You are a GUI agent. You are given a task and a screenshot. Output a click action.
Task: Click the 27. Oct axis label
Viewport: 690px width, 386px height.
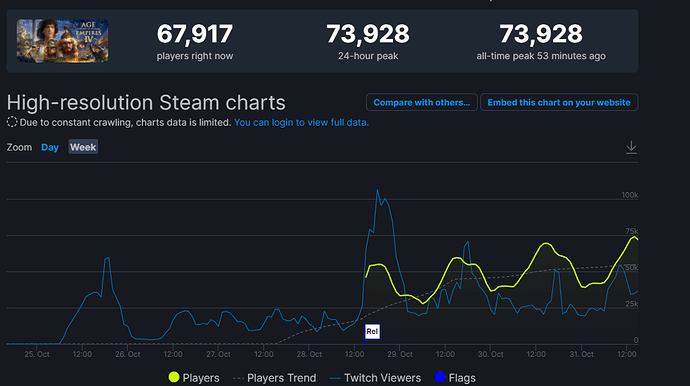(218, 354)
